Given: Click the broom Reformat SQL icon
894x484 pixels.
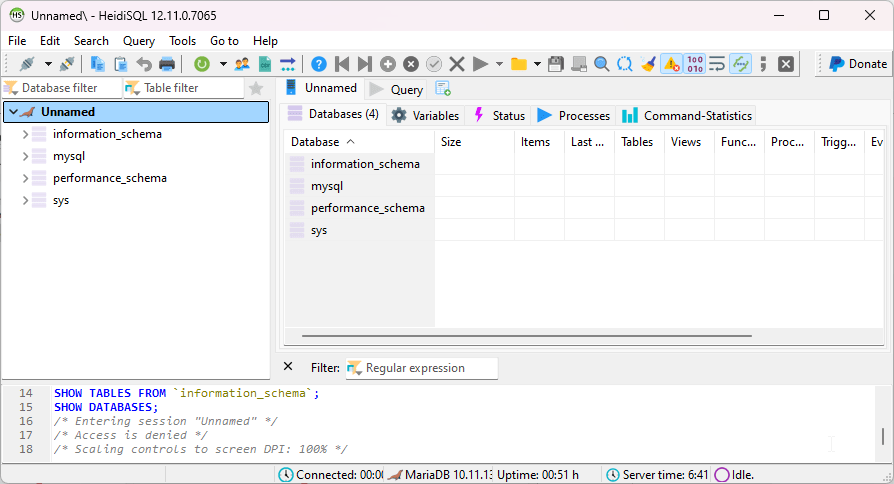Looking at the screenshot, I should pyautogui.click(x=648, y=64).
